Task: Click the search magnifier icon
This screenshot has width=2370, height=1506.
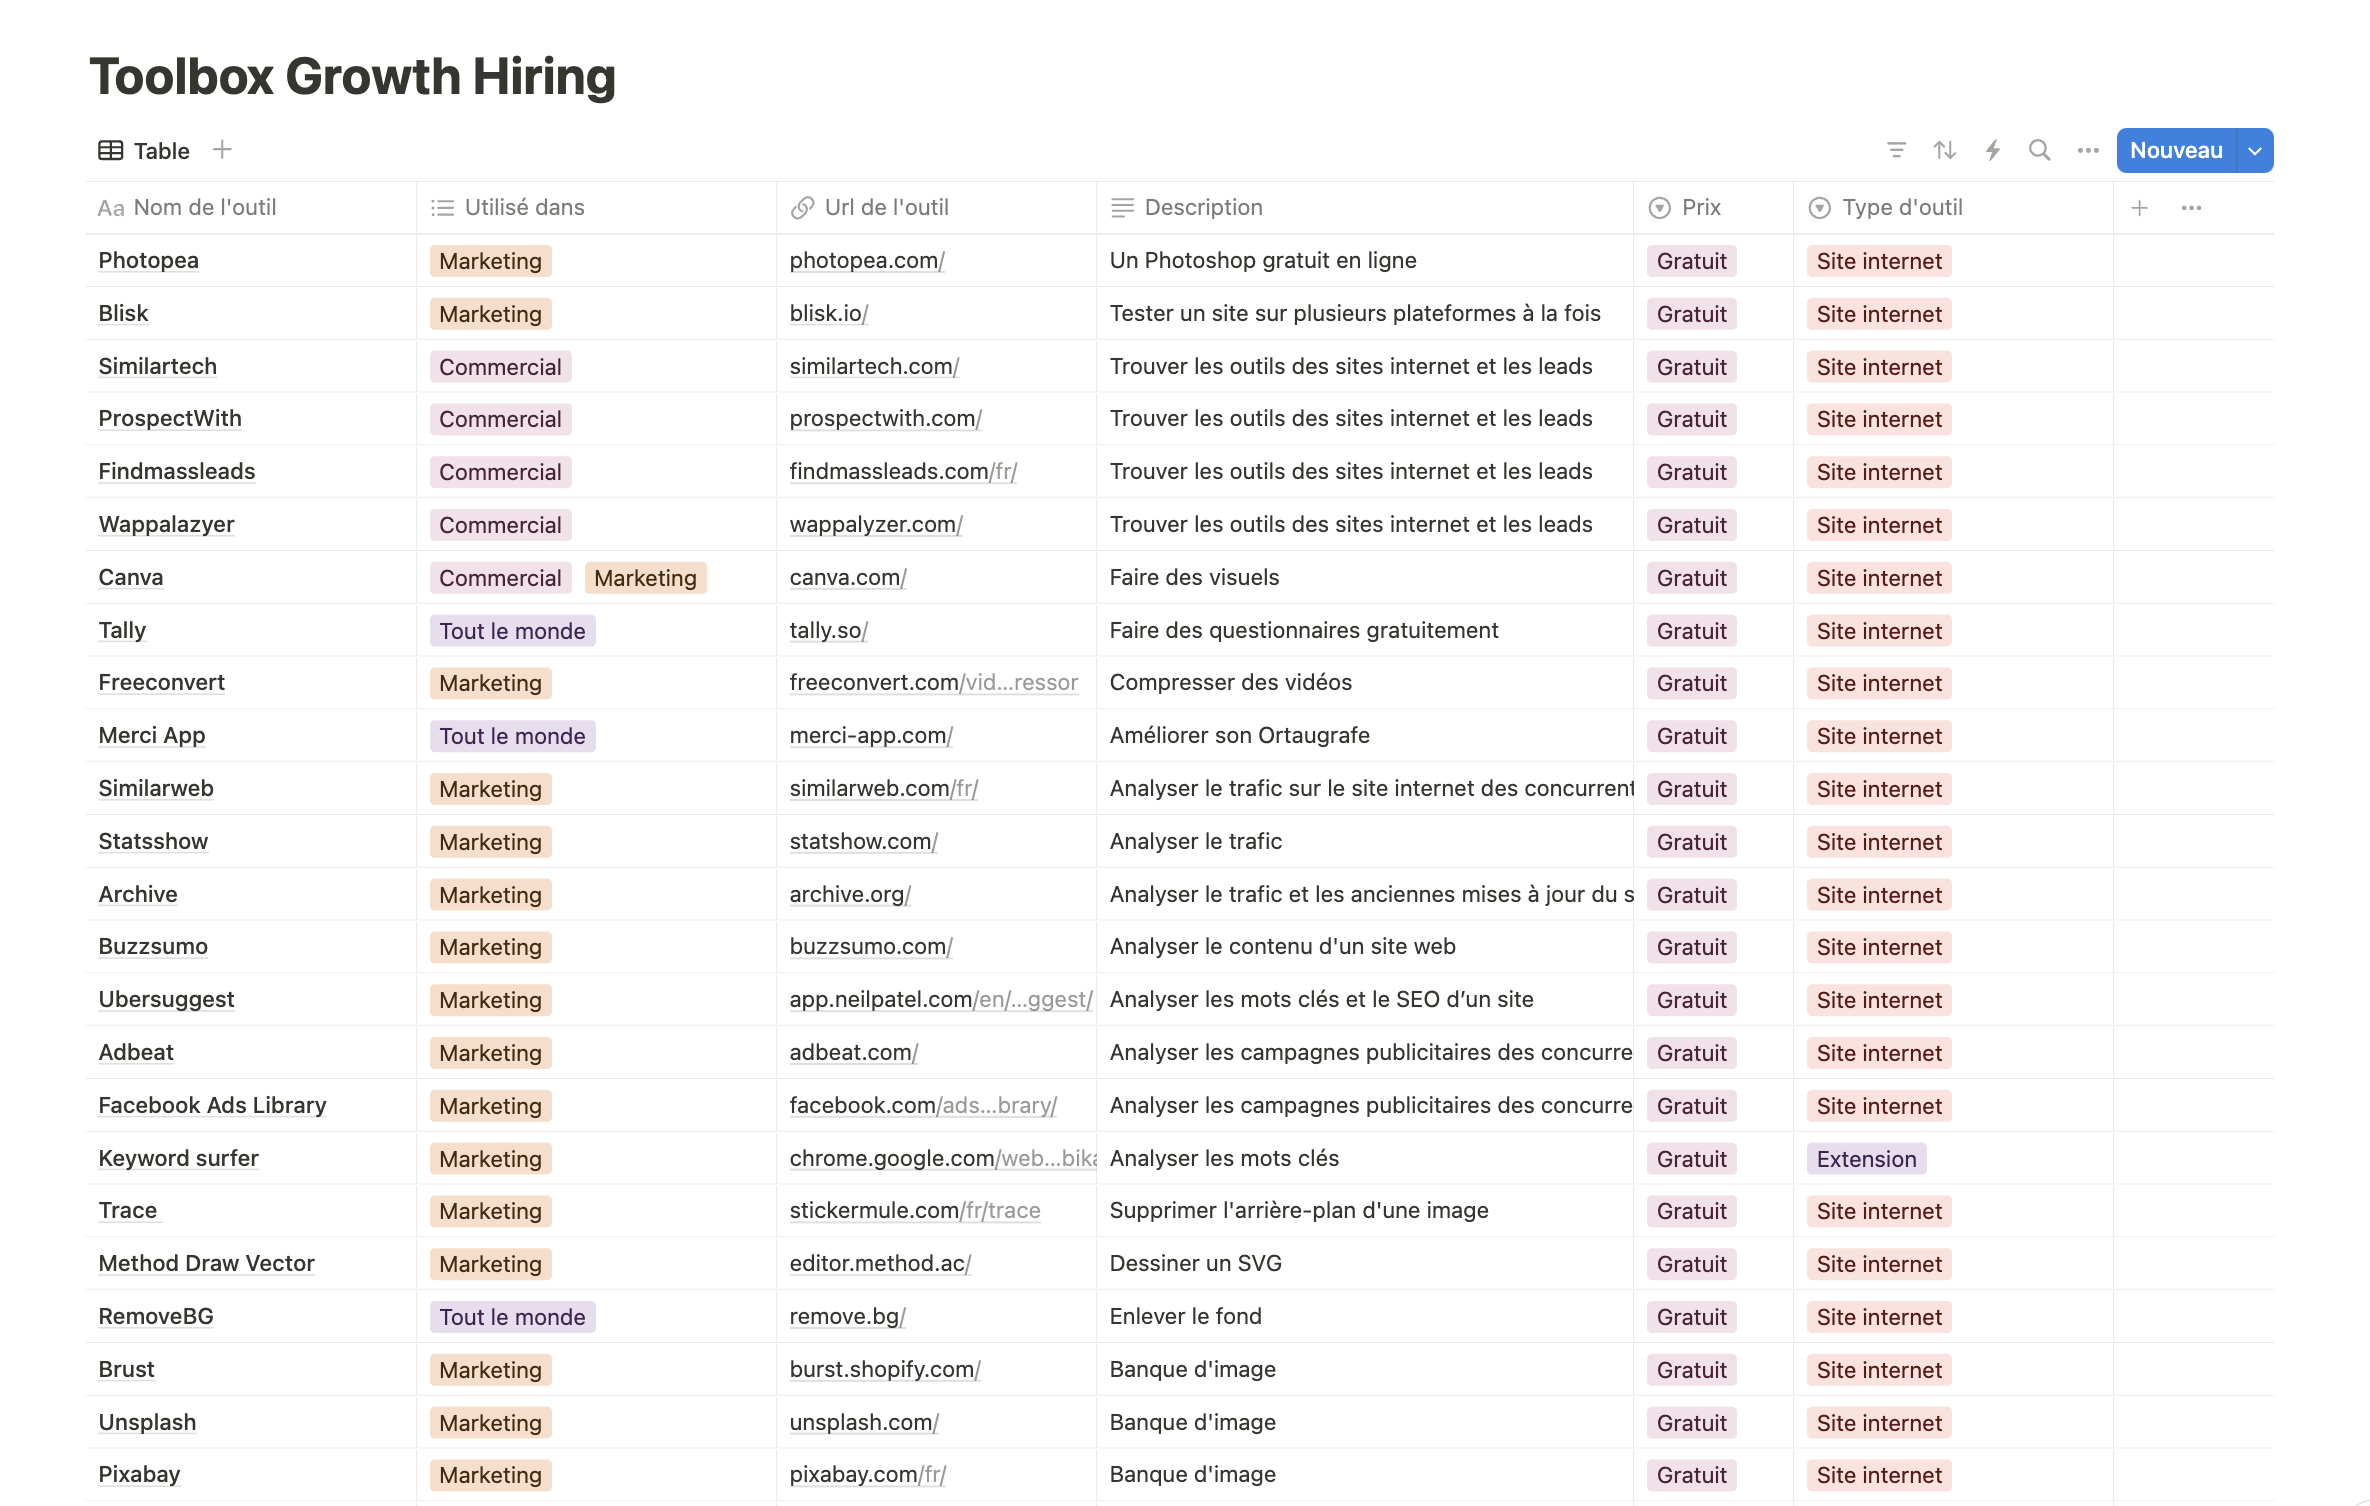Action: pos(2039,150)
